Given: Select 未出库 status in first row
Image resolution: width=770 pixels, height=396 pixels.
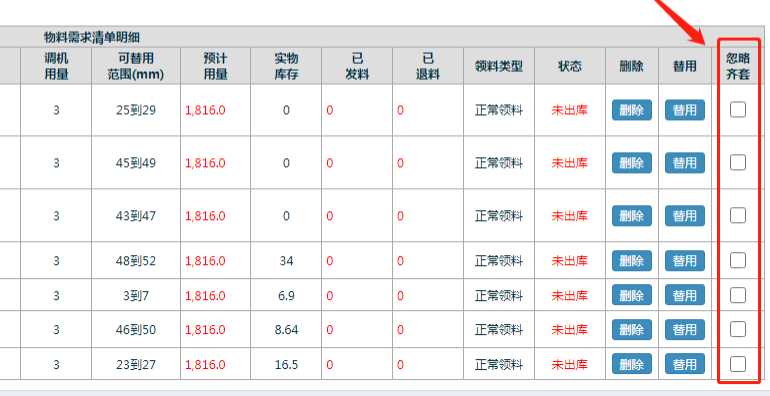Looking at the screenshot, I should tap(570, 110).
